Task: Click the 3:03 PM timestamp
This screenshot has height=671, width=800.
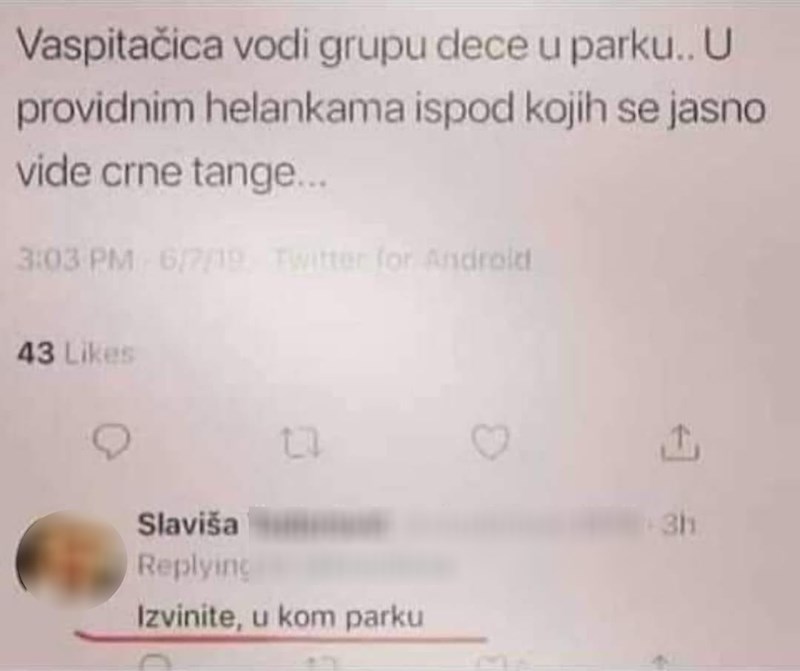Action: (76, 260)
